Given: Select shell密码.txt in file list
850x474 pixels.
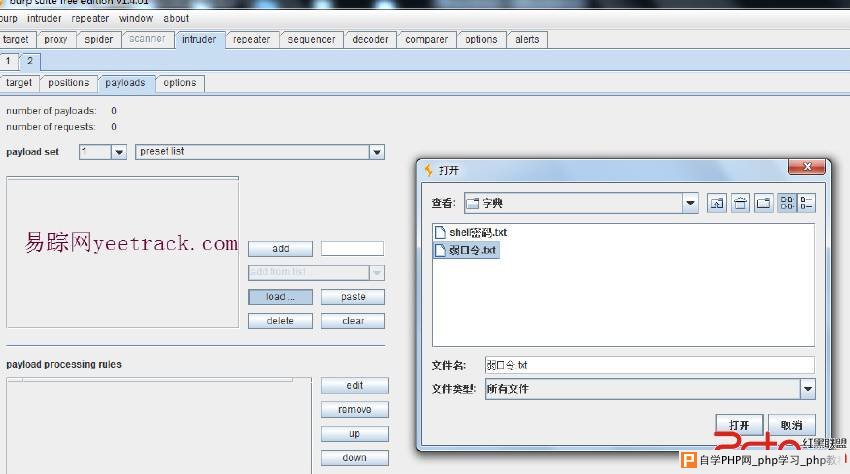Looking at the screenshot, I should coord(471,233).
